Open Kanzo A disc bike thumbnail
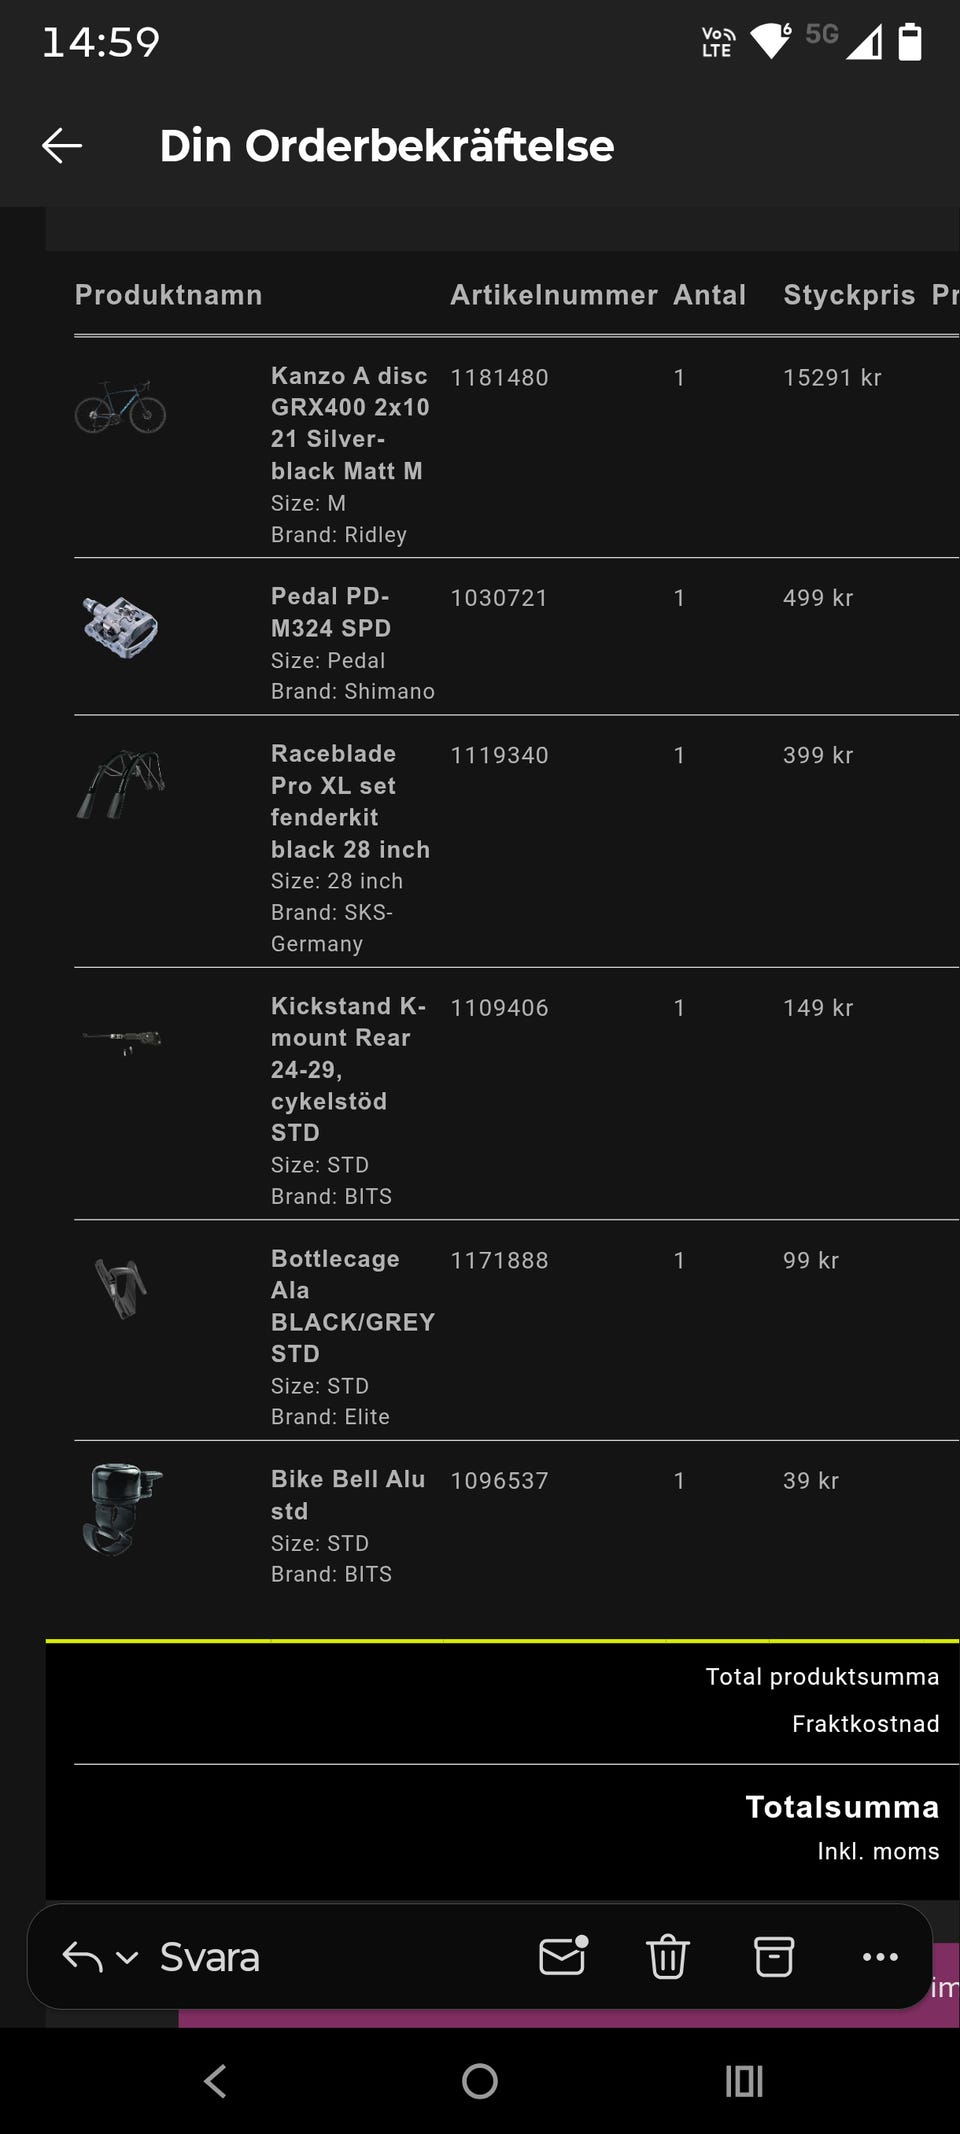960x2134 pixels. 120,406
